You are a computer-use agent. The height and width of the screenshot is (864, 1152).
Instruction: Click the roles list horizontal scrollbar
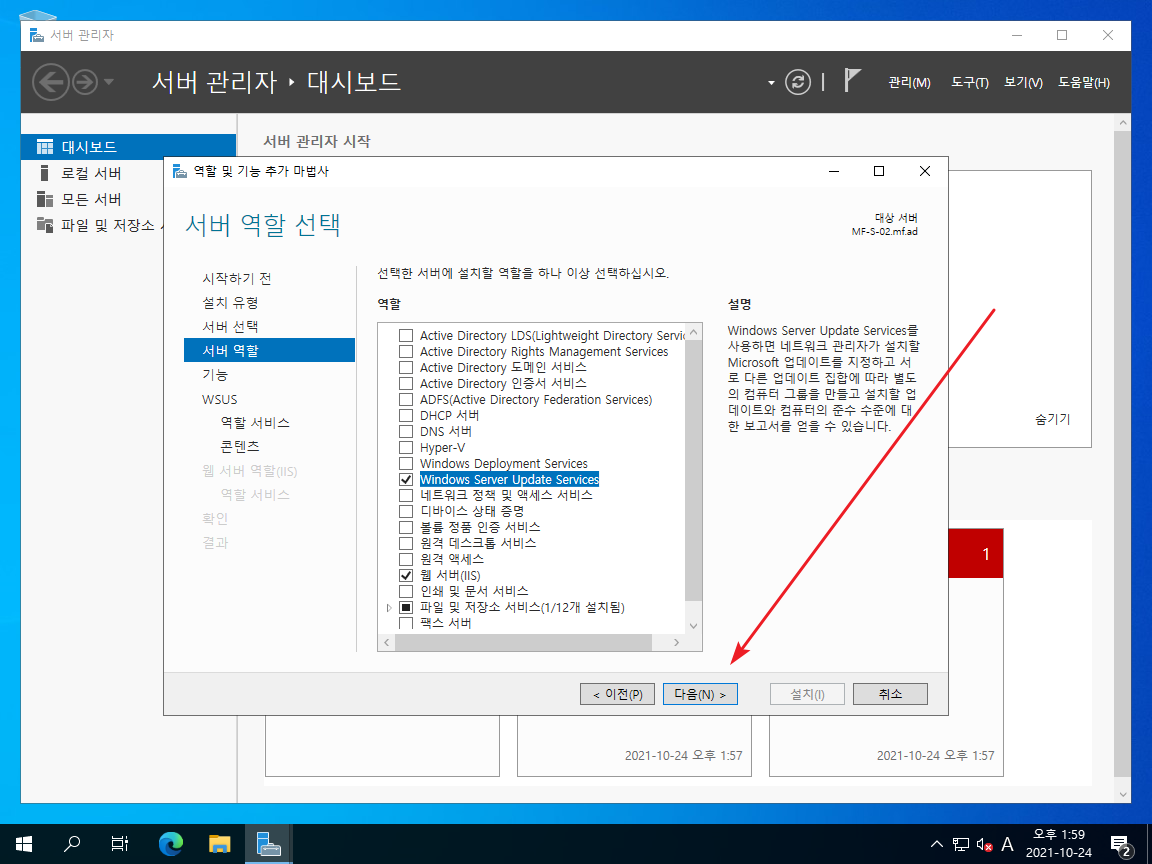click(523, 642)
